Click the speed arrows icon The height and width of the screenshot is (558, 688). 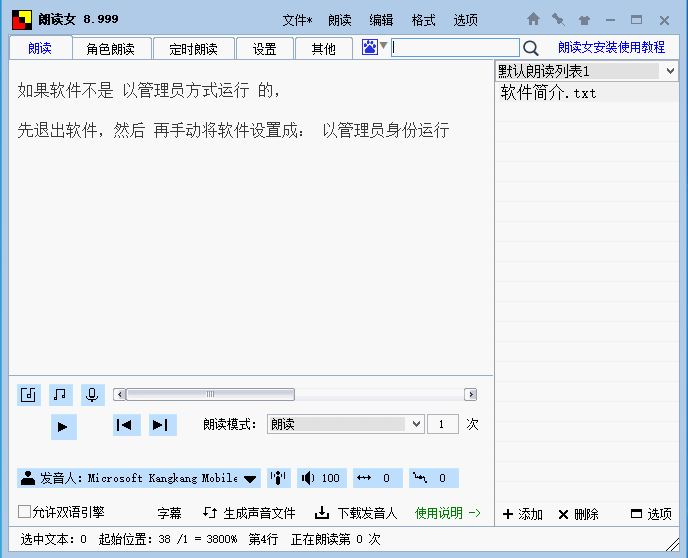click(x=364, y=478)
